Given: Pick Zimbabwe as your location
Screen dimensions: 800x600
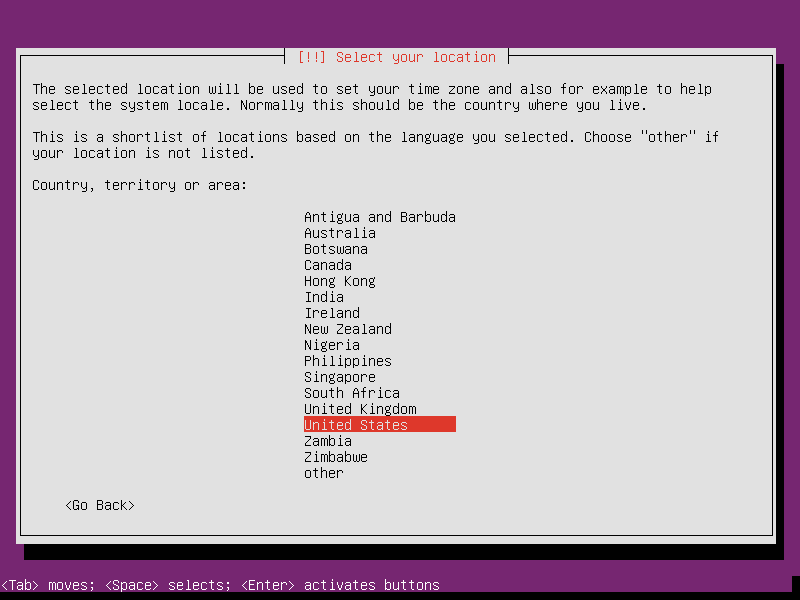Looking at the screenshot, I should pos(335,457).
